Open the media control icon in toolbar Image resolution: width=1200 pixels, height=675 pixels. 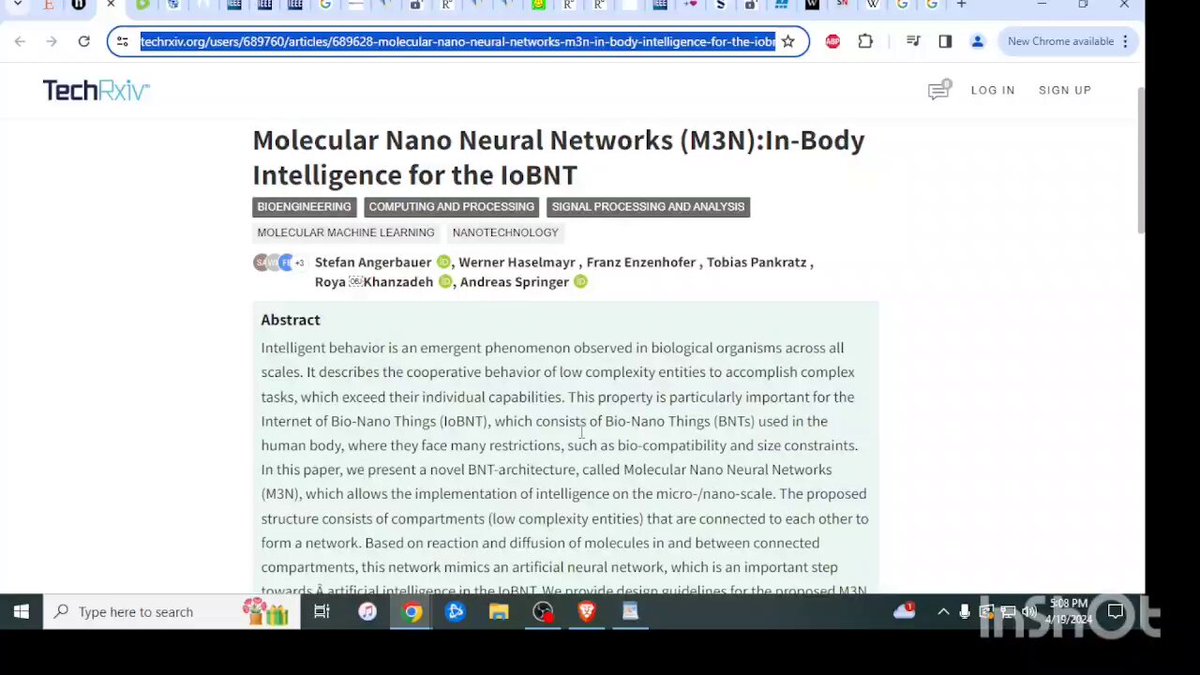click(x=912, y=42)
